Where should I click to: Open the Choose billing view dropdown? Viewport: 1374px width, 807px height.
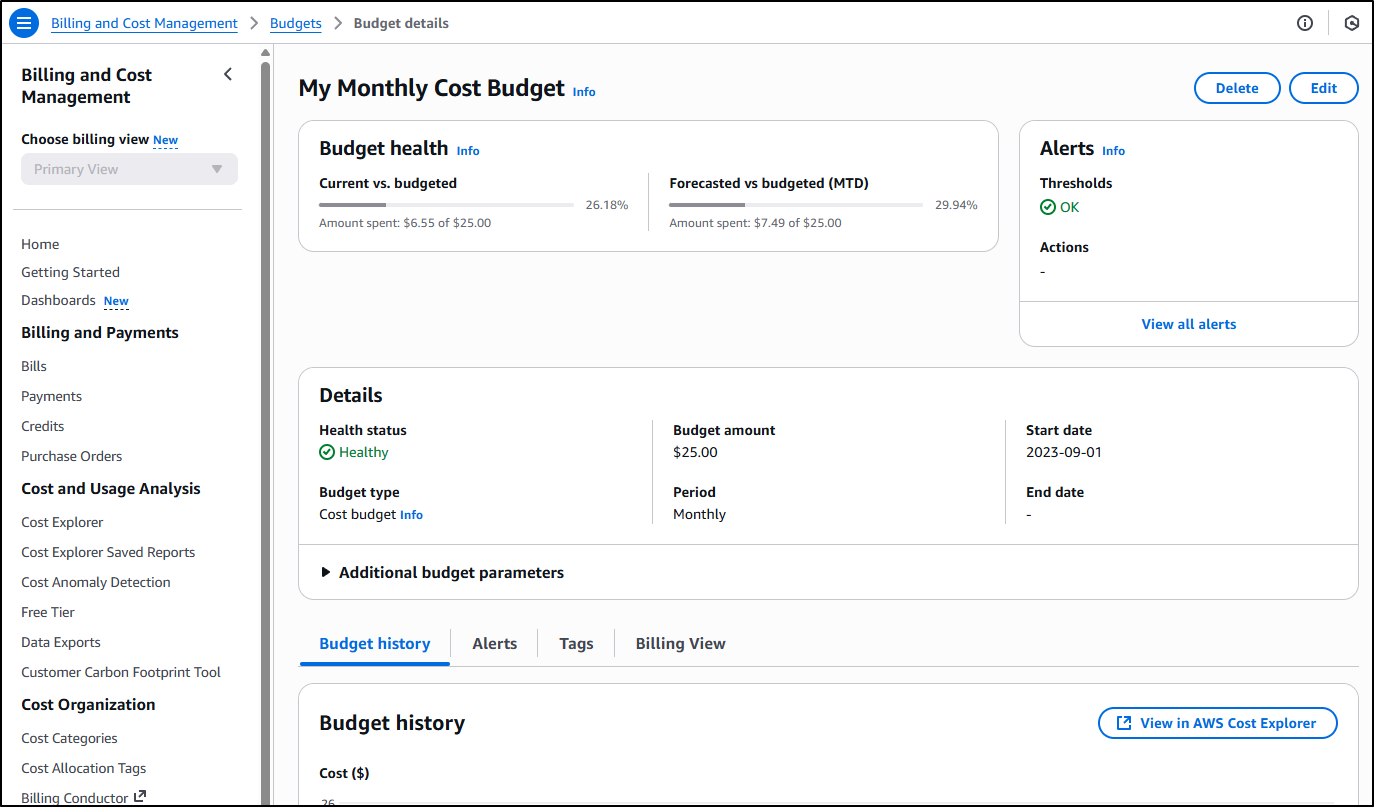(x=129, y=169)
